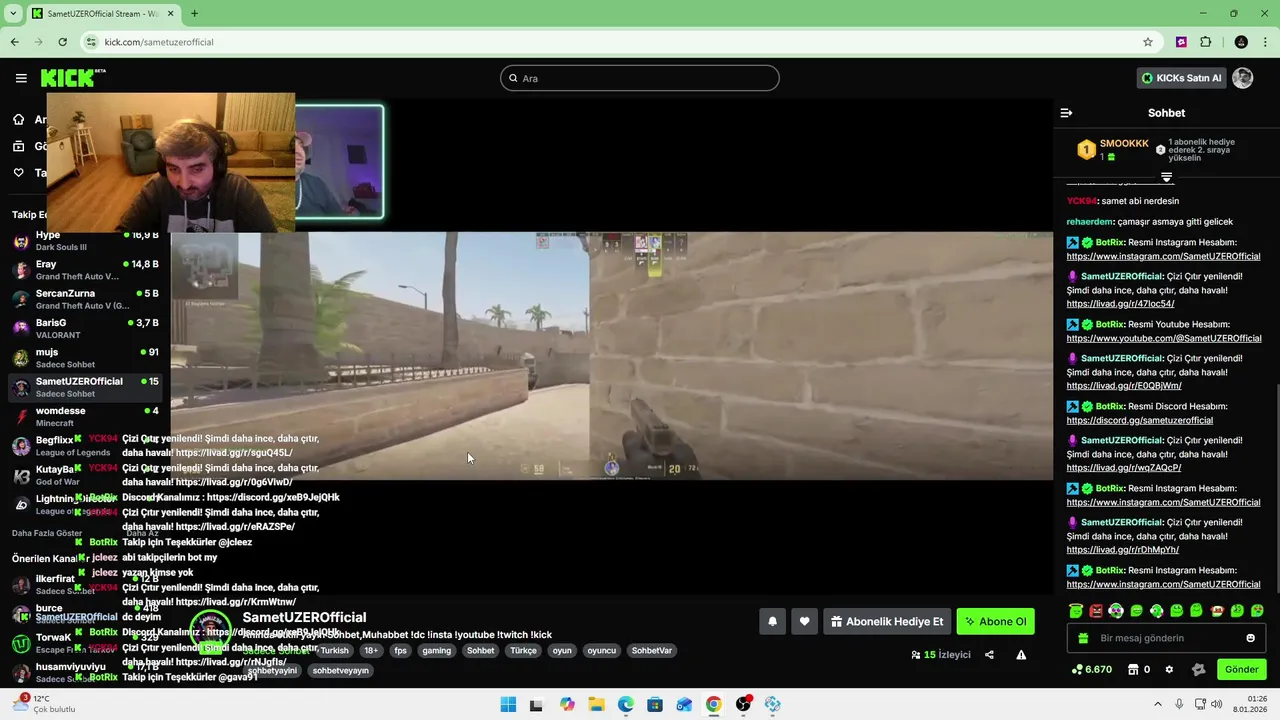Open instagram.com/SametUZEROfficial link at top of chat
The height and width of the screenshot is (720, 1280).
(1163, 256)
